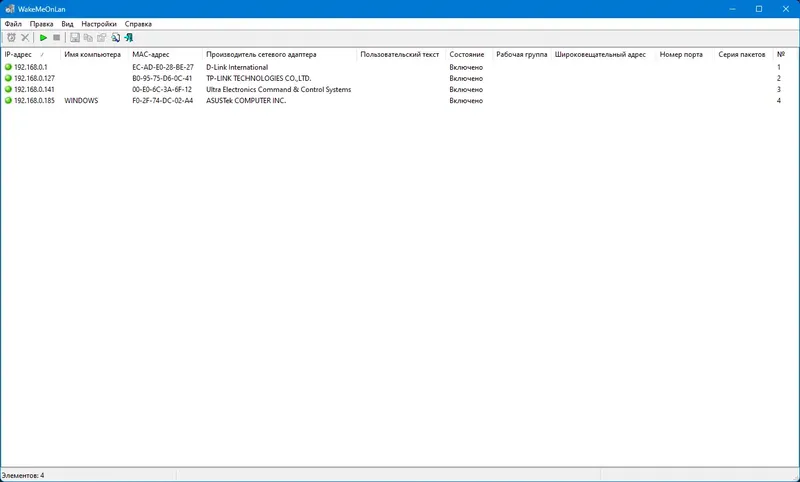Click green status dot for 192.168.0.141
This screenshot has width=800, height=482.
[x=8, y=89]
